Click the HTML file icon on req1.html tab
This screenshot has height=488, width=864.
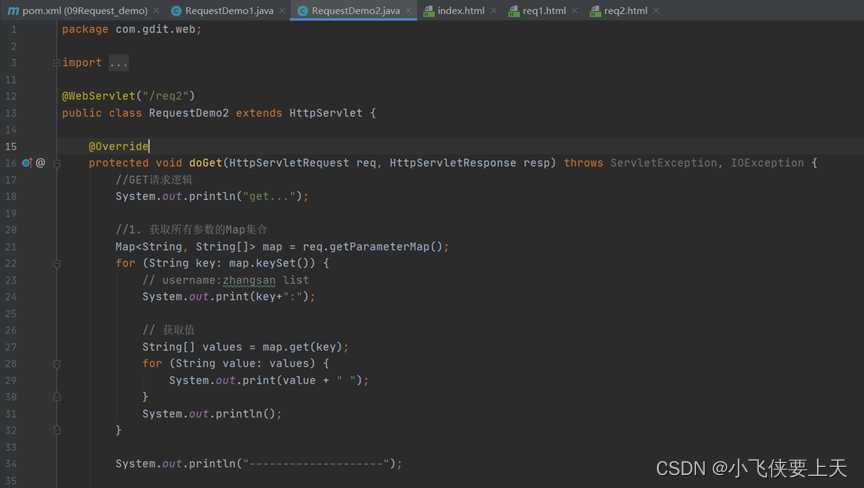514,11
